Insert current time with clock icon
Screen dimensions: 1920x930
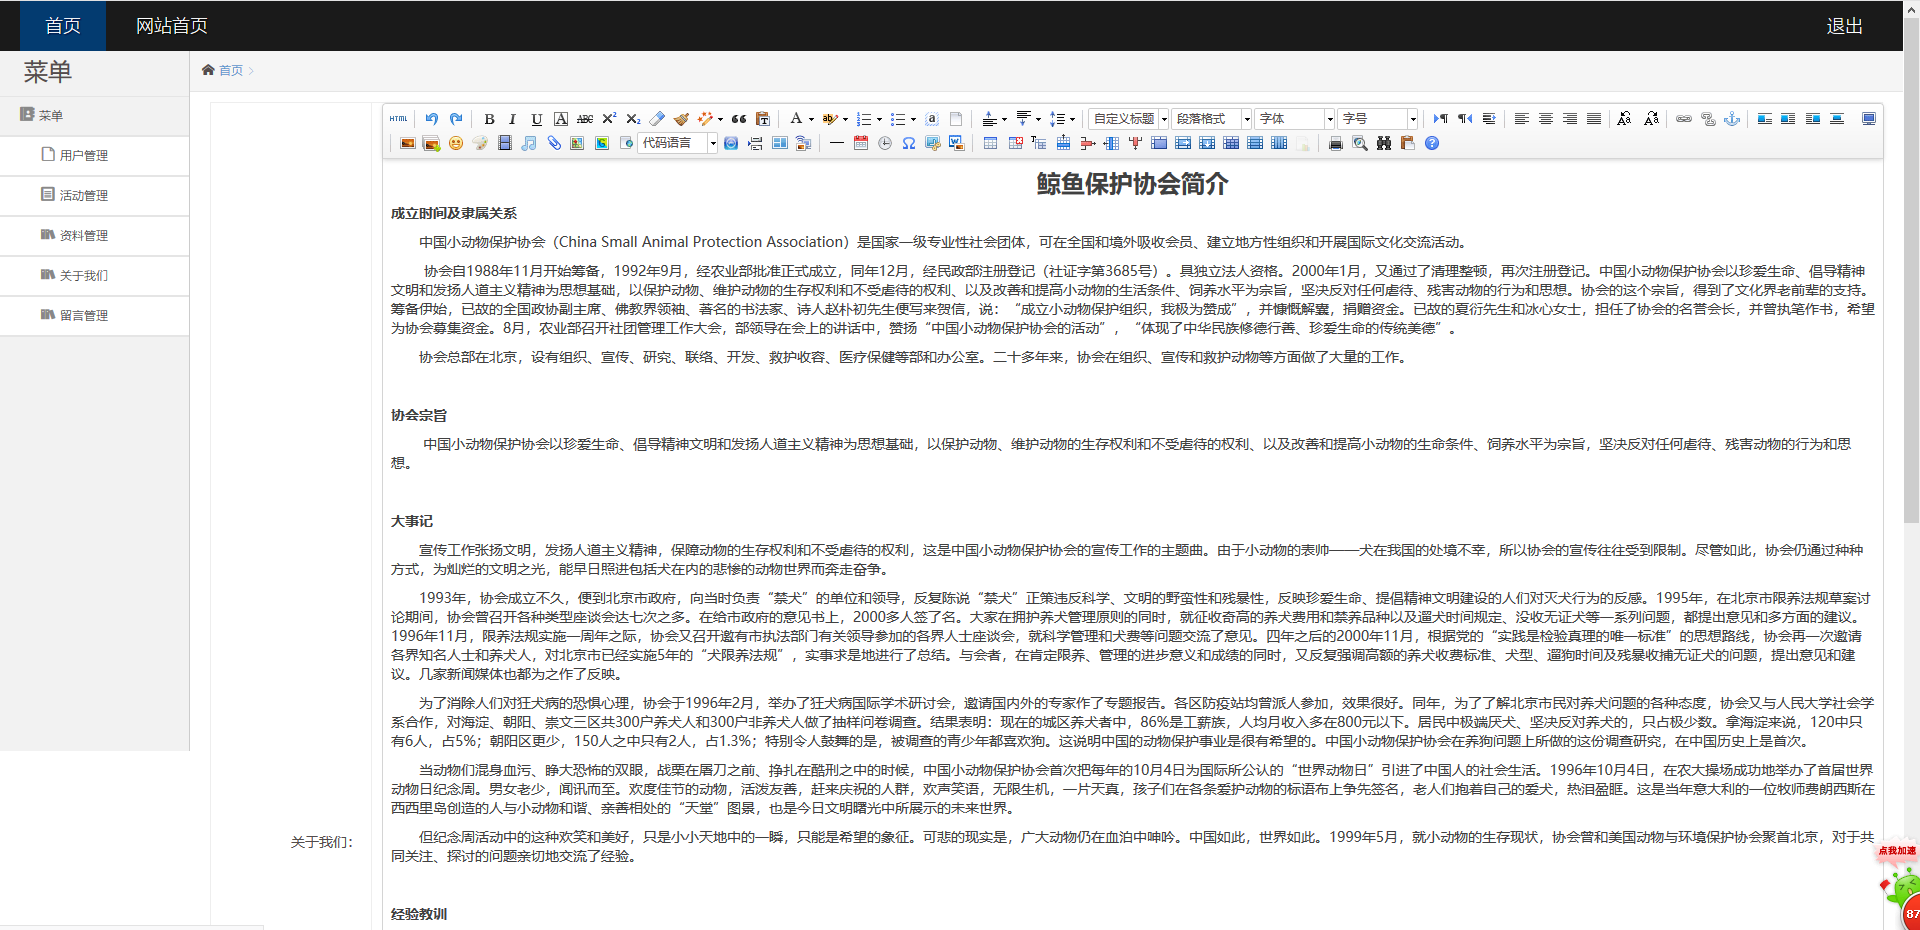point(885,143)
